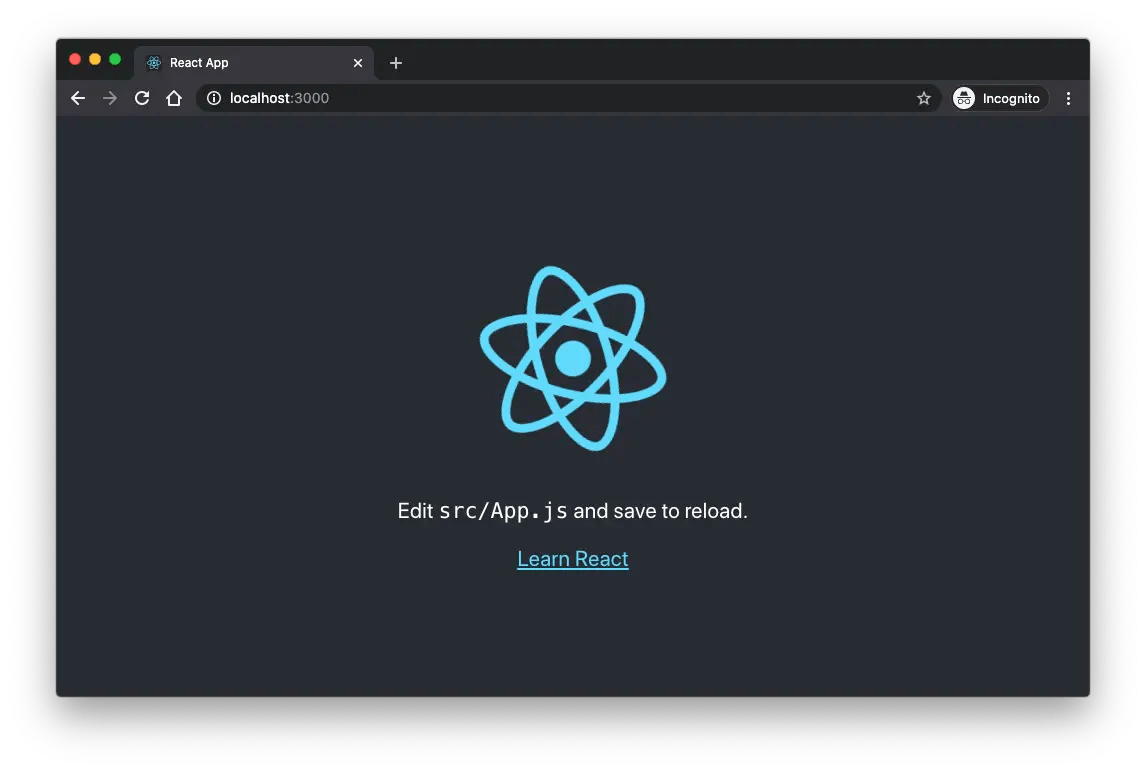Click the browser back navigation arrow
The height and width of the screenshot is (771, 1146).
point(77,98)
